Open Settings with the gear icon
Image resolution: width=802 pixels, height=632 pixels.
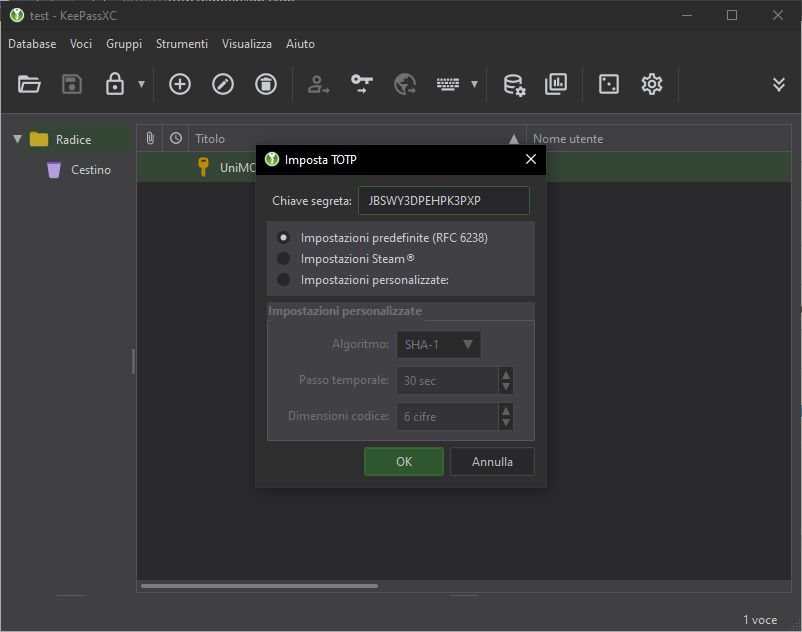(652, 84)
